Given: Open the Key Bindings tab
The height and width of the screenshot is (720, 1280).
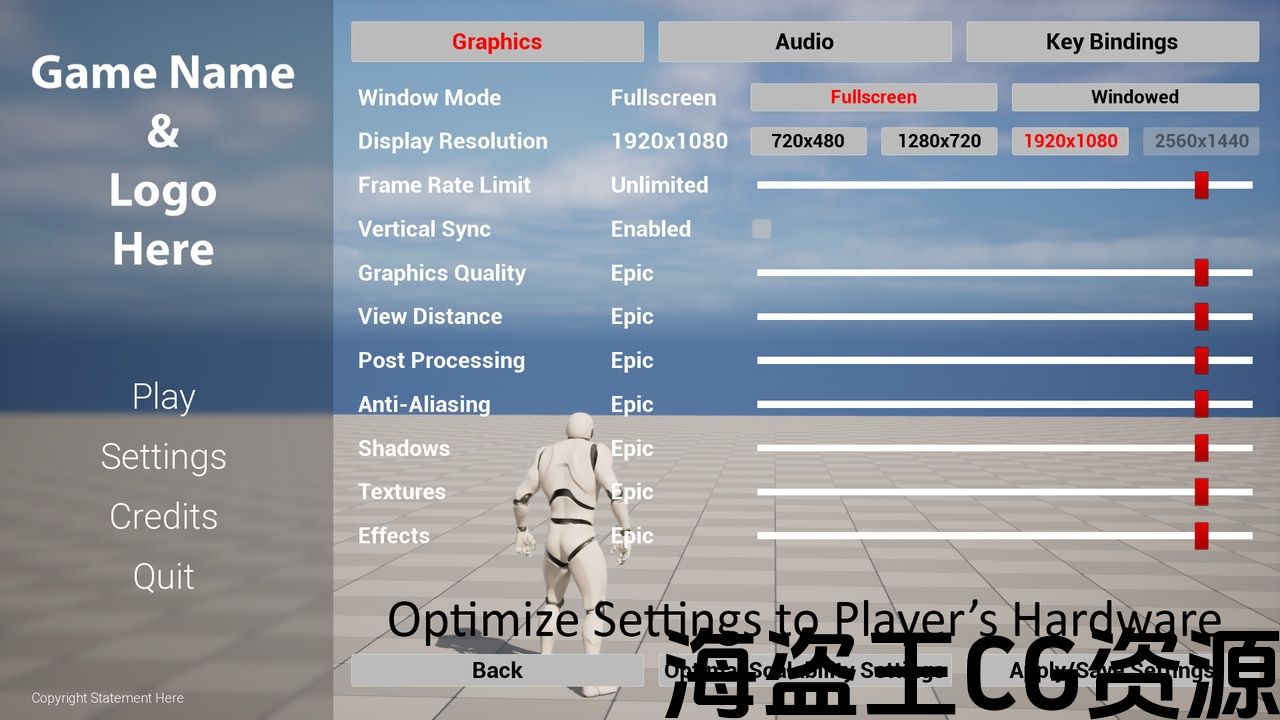Looking at the screenshot, I should coord(1112,42).
